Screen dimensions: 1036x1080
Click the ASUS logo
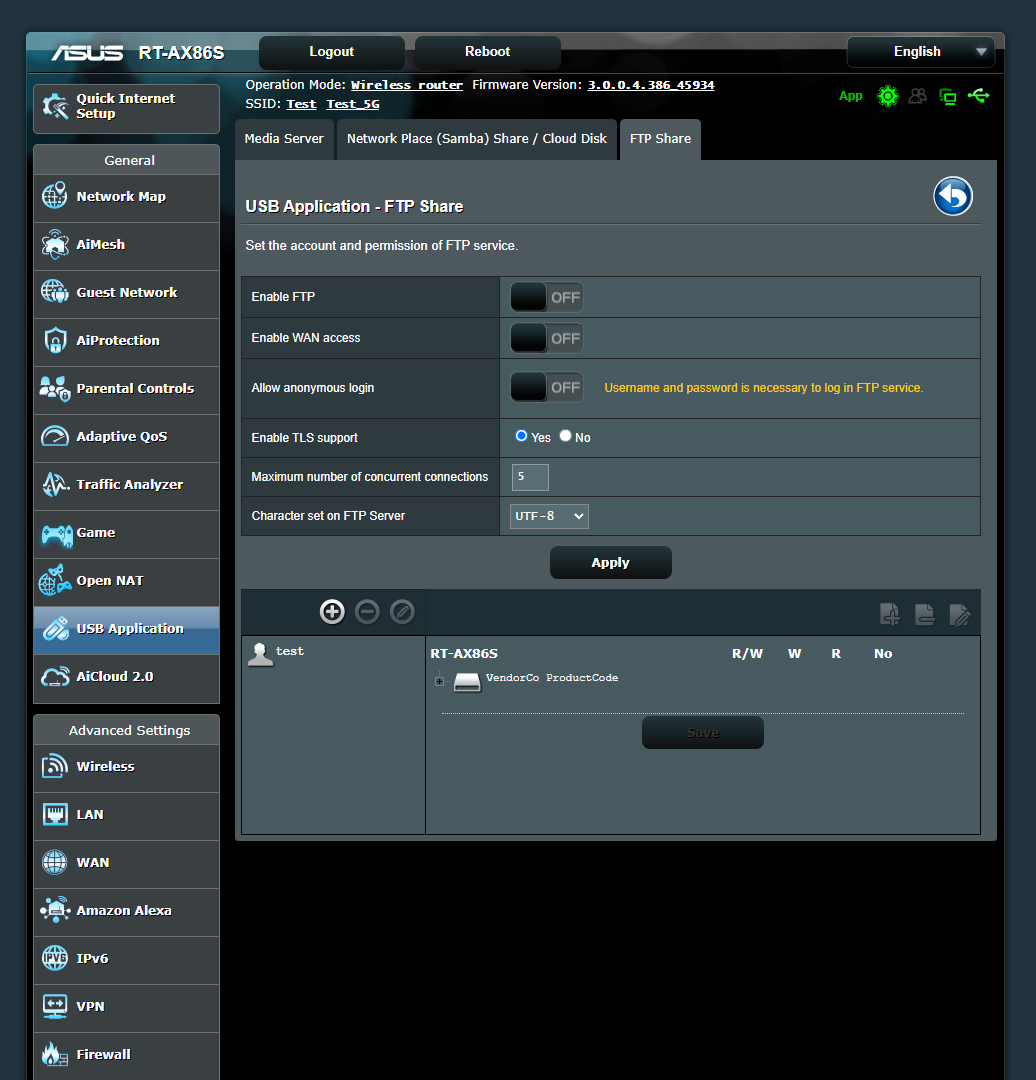[87, 52]
